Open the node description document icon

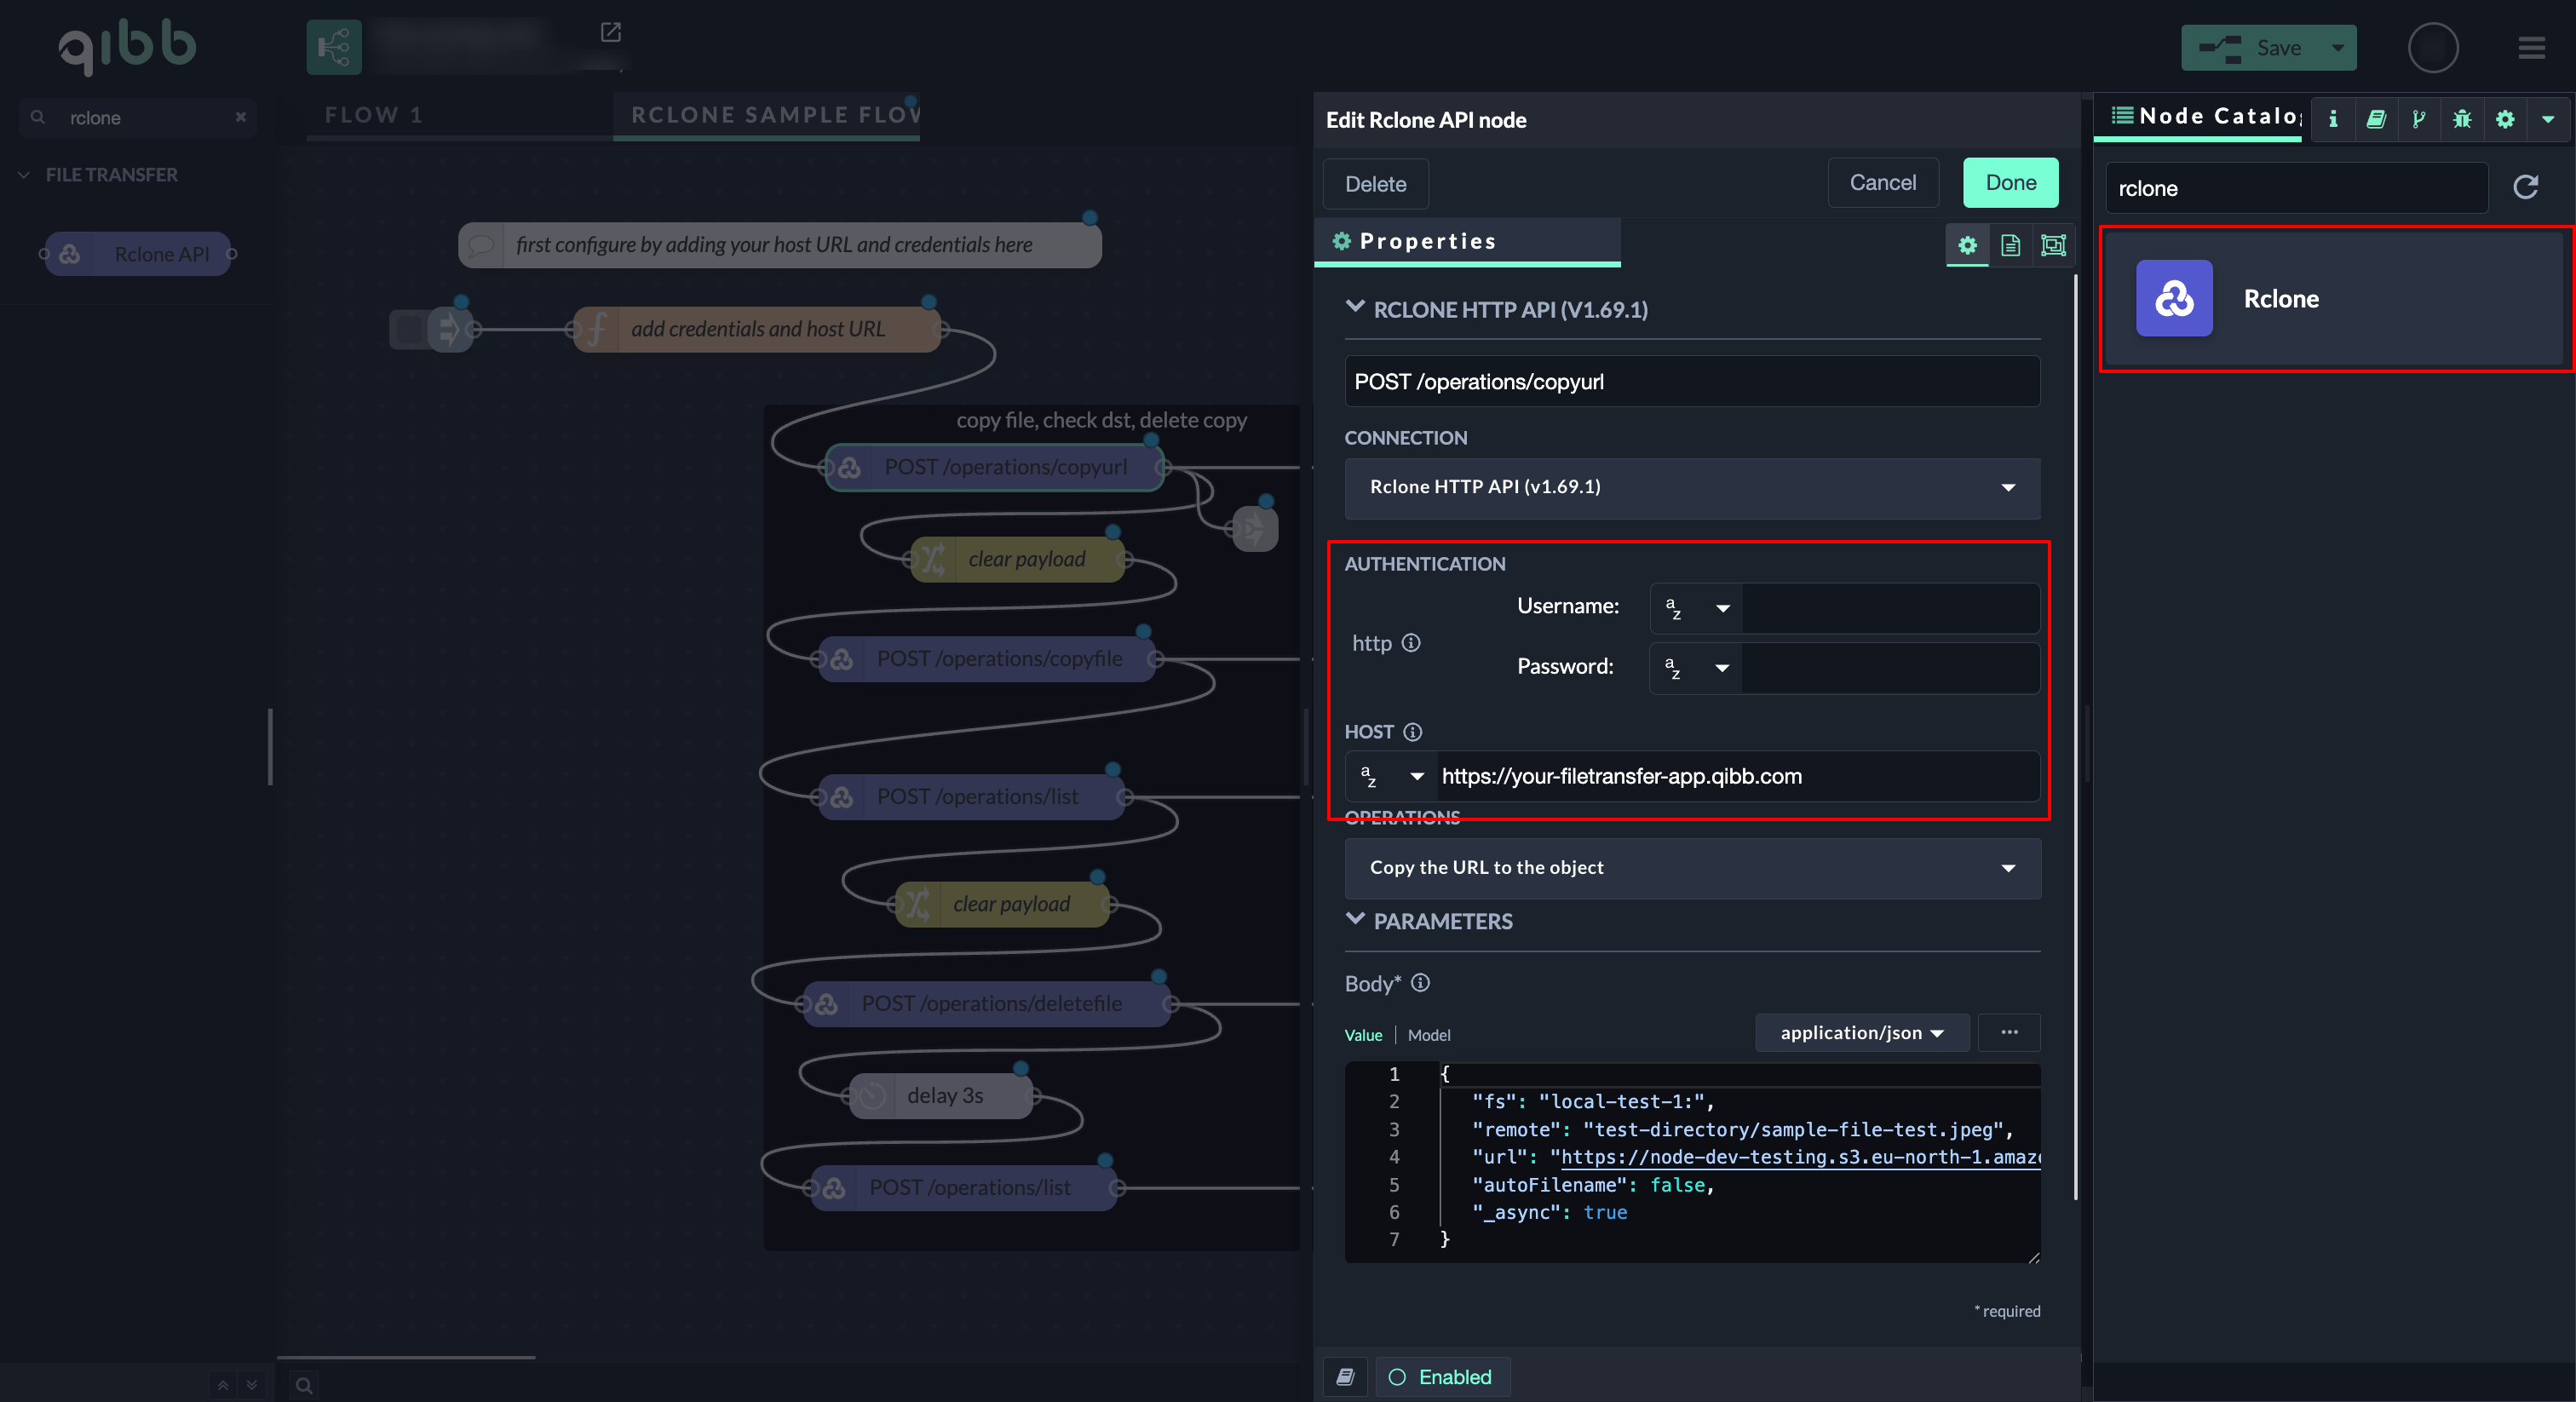pyautogui.click(x=2010, y=245)
